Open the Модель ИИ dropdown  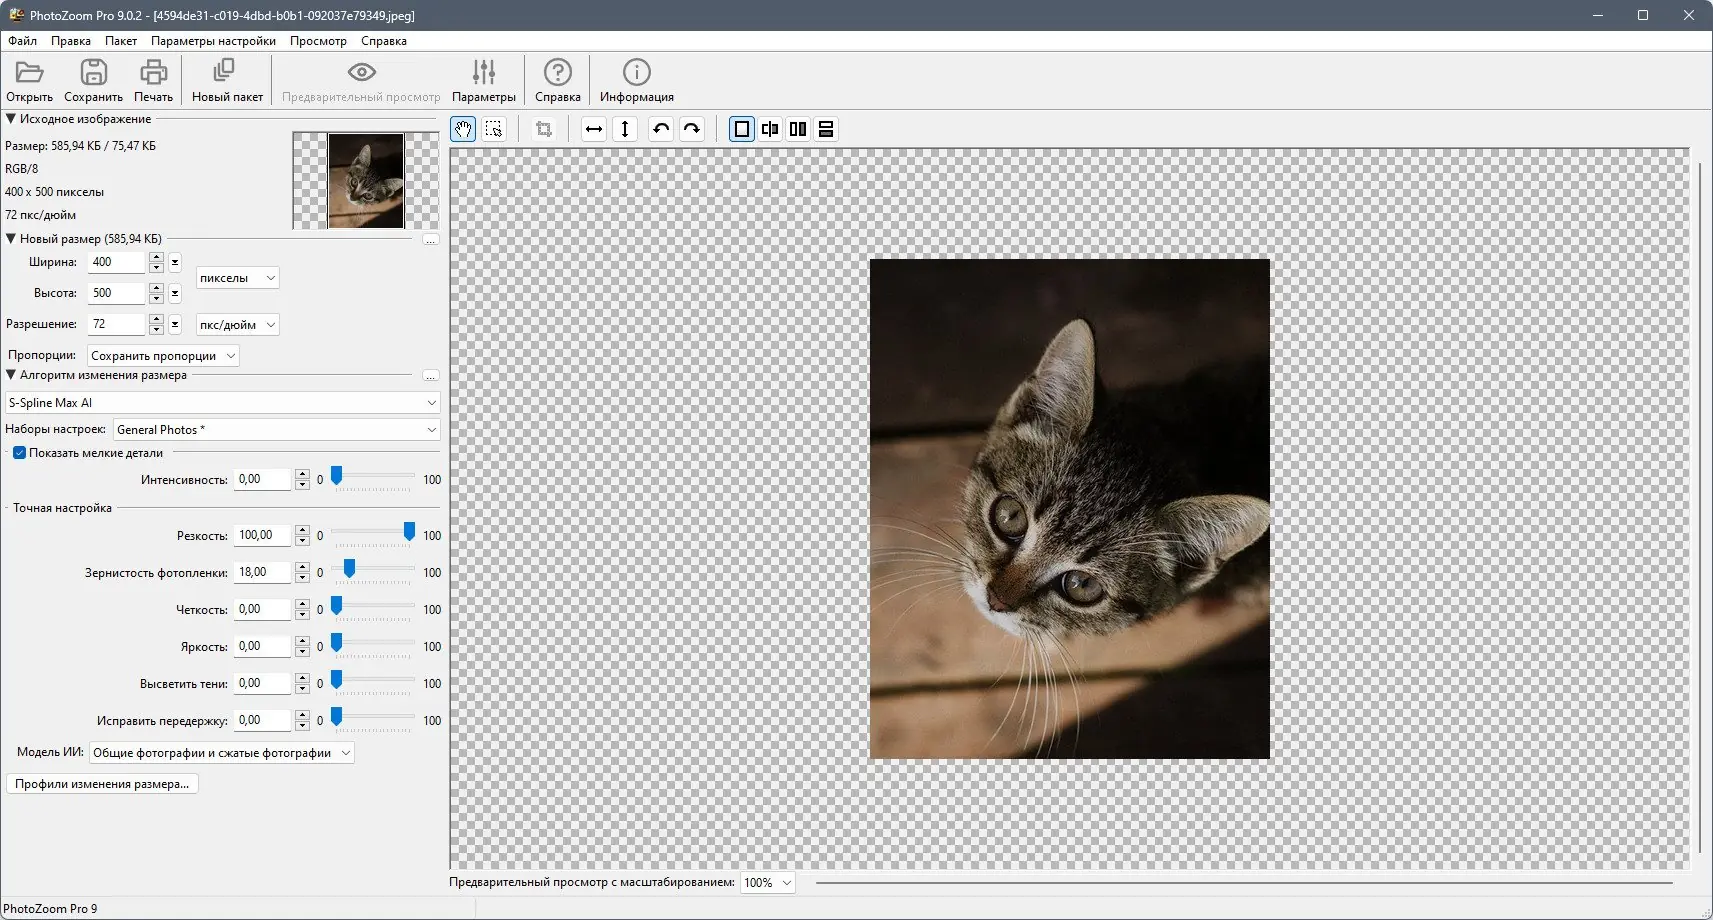point(222,753)
